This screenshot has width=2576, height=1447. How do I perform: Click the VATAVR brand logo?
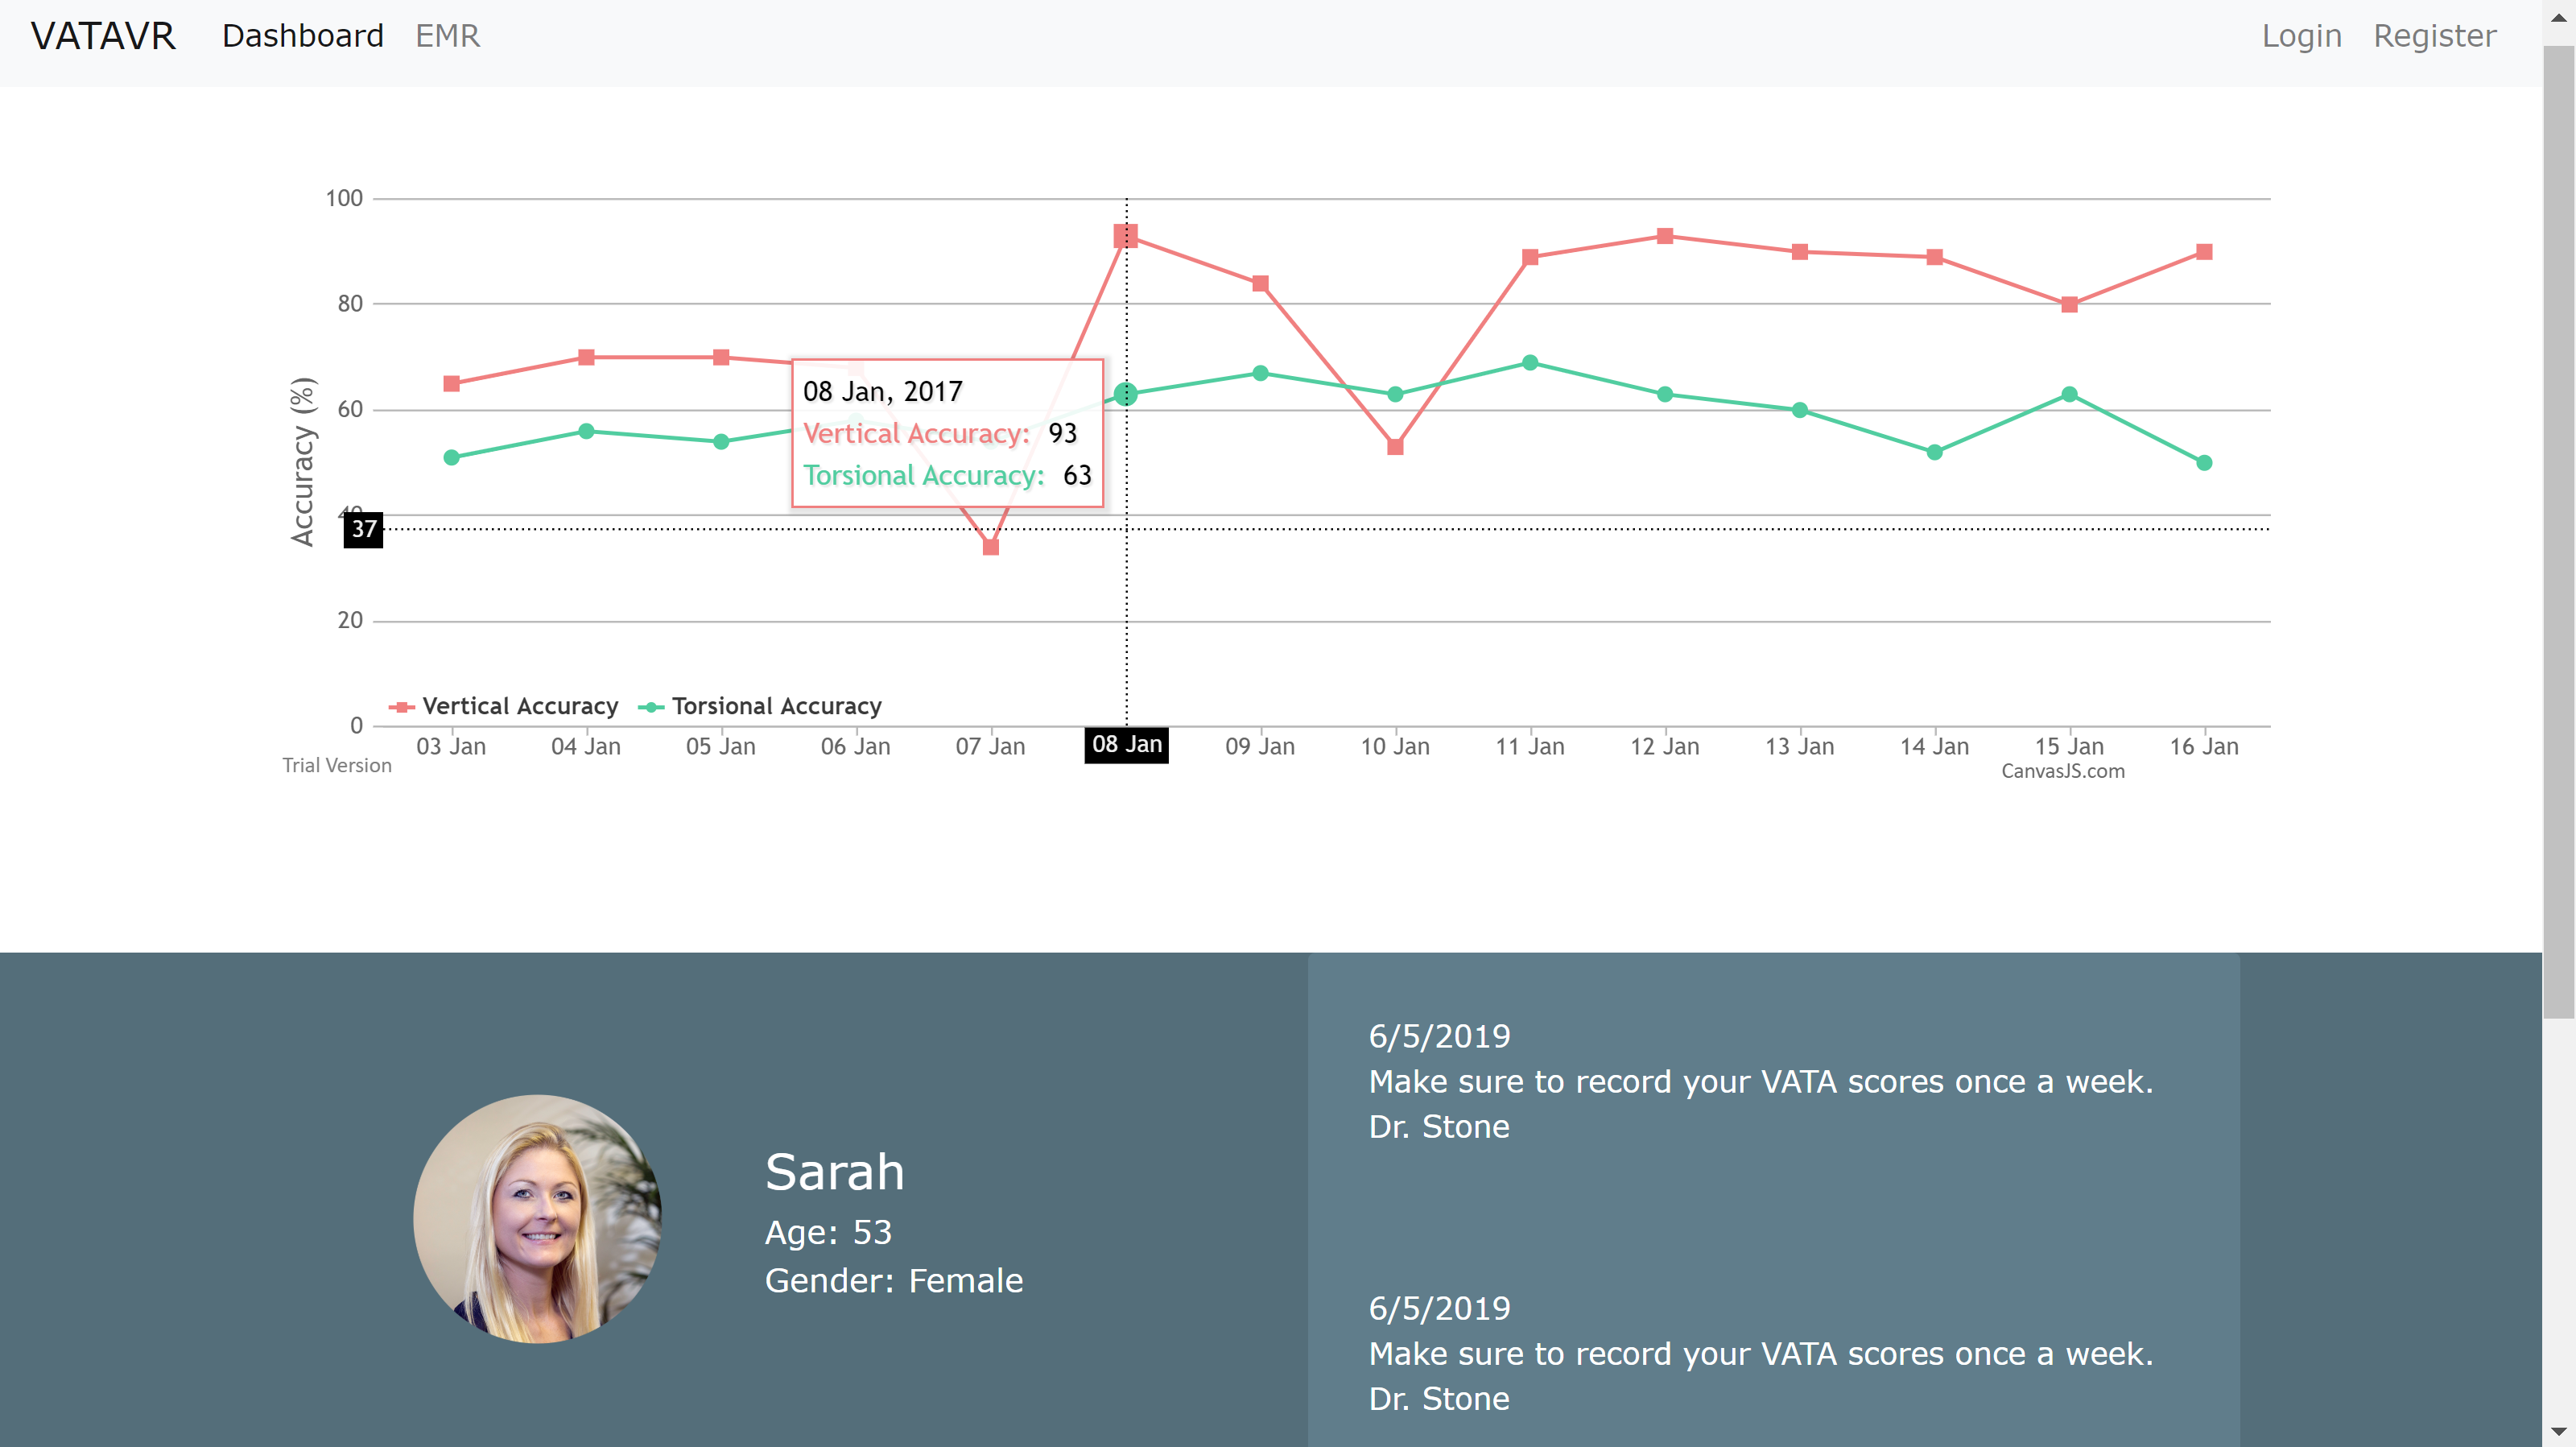coord(103,36)
